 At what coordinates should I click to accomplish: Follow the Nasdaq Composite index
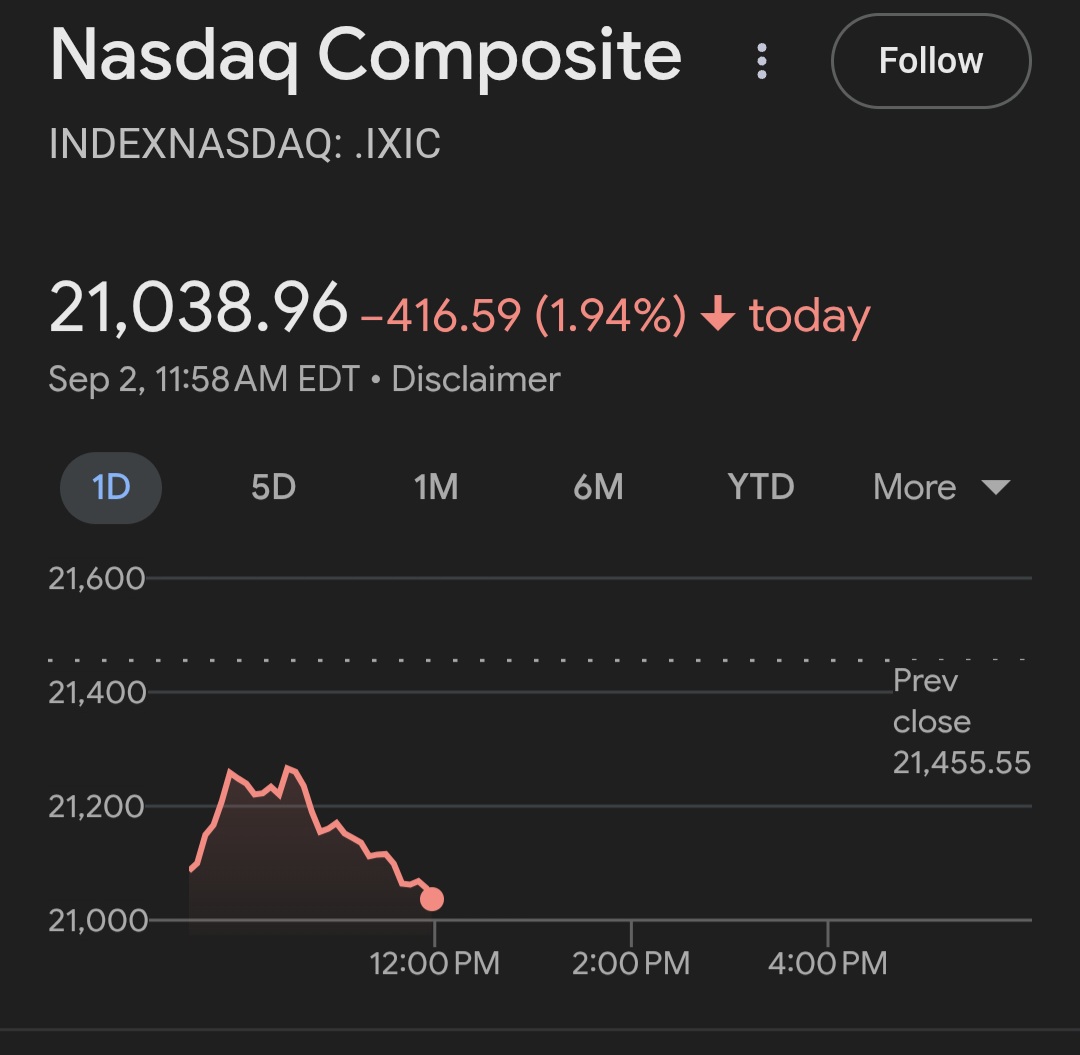930,61
